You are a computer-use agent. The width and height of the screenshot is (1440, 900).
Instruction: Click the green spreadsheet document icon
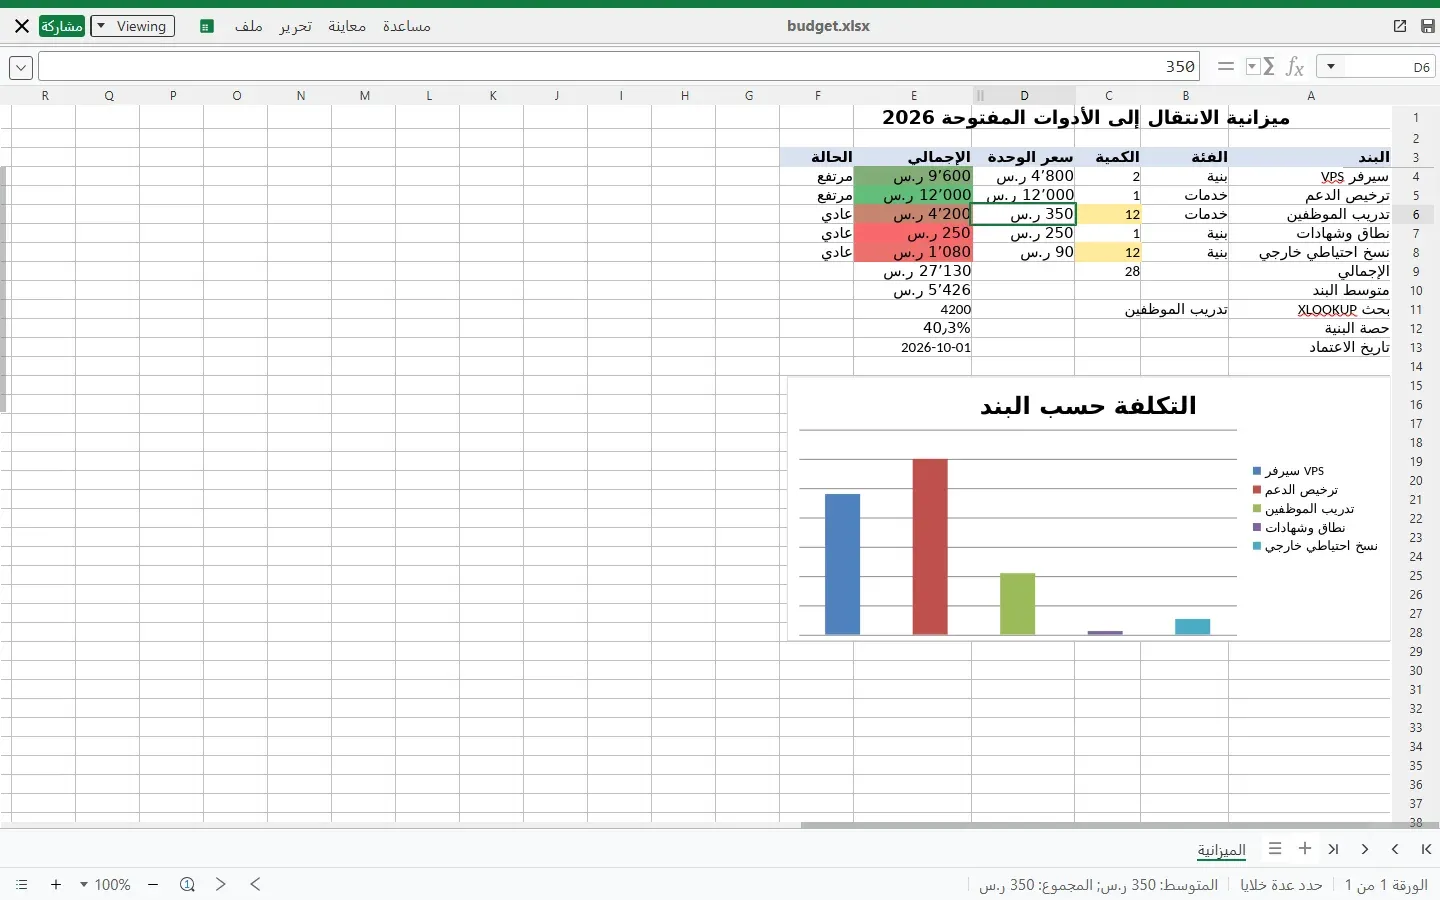pos(206,26)
